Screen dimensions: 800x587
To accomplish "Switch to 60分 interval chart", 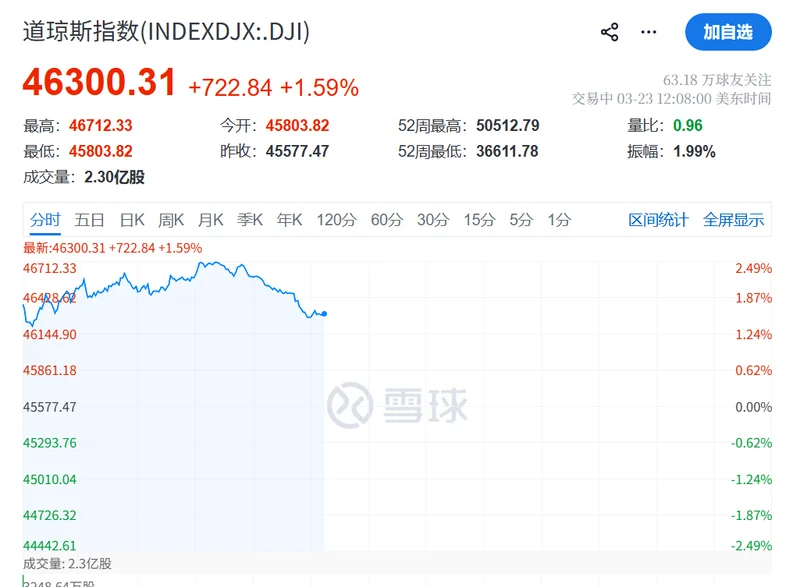I will 385,220.
